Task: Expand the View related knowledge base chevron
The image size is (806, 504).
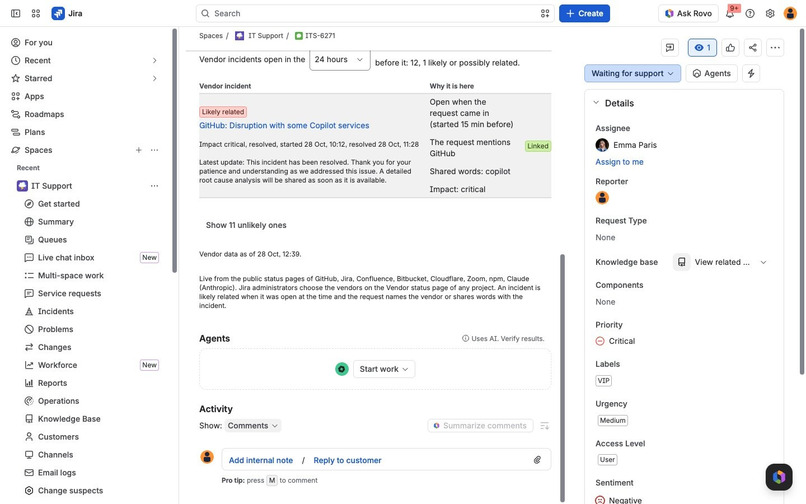Action: tap(763, 262)
